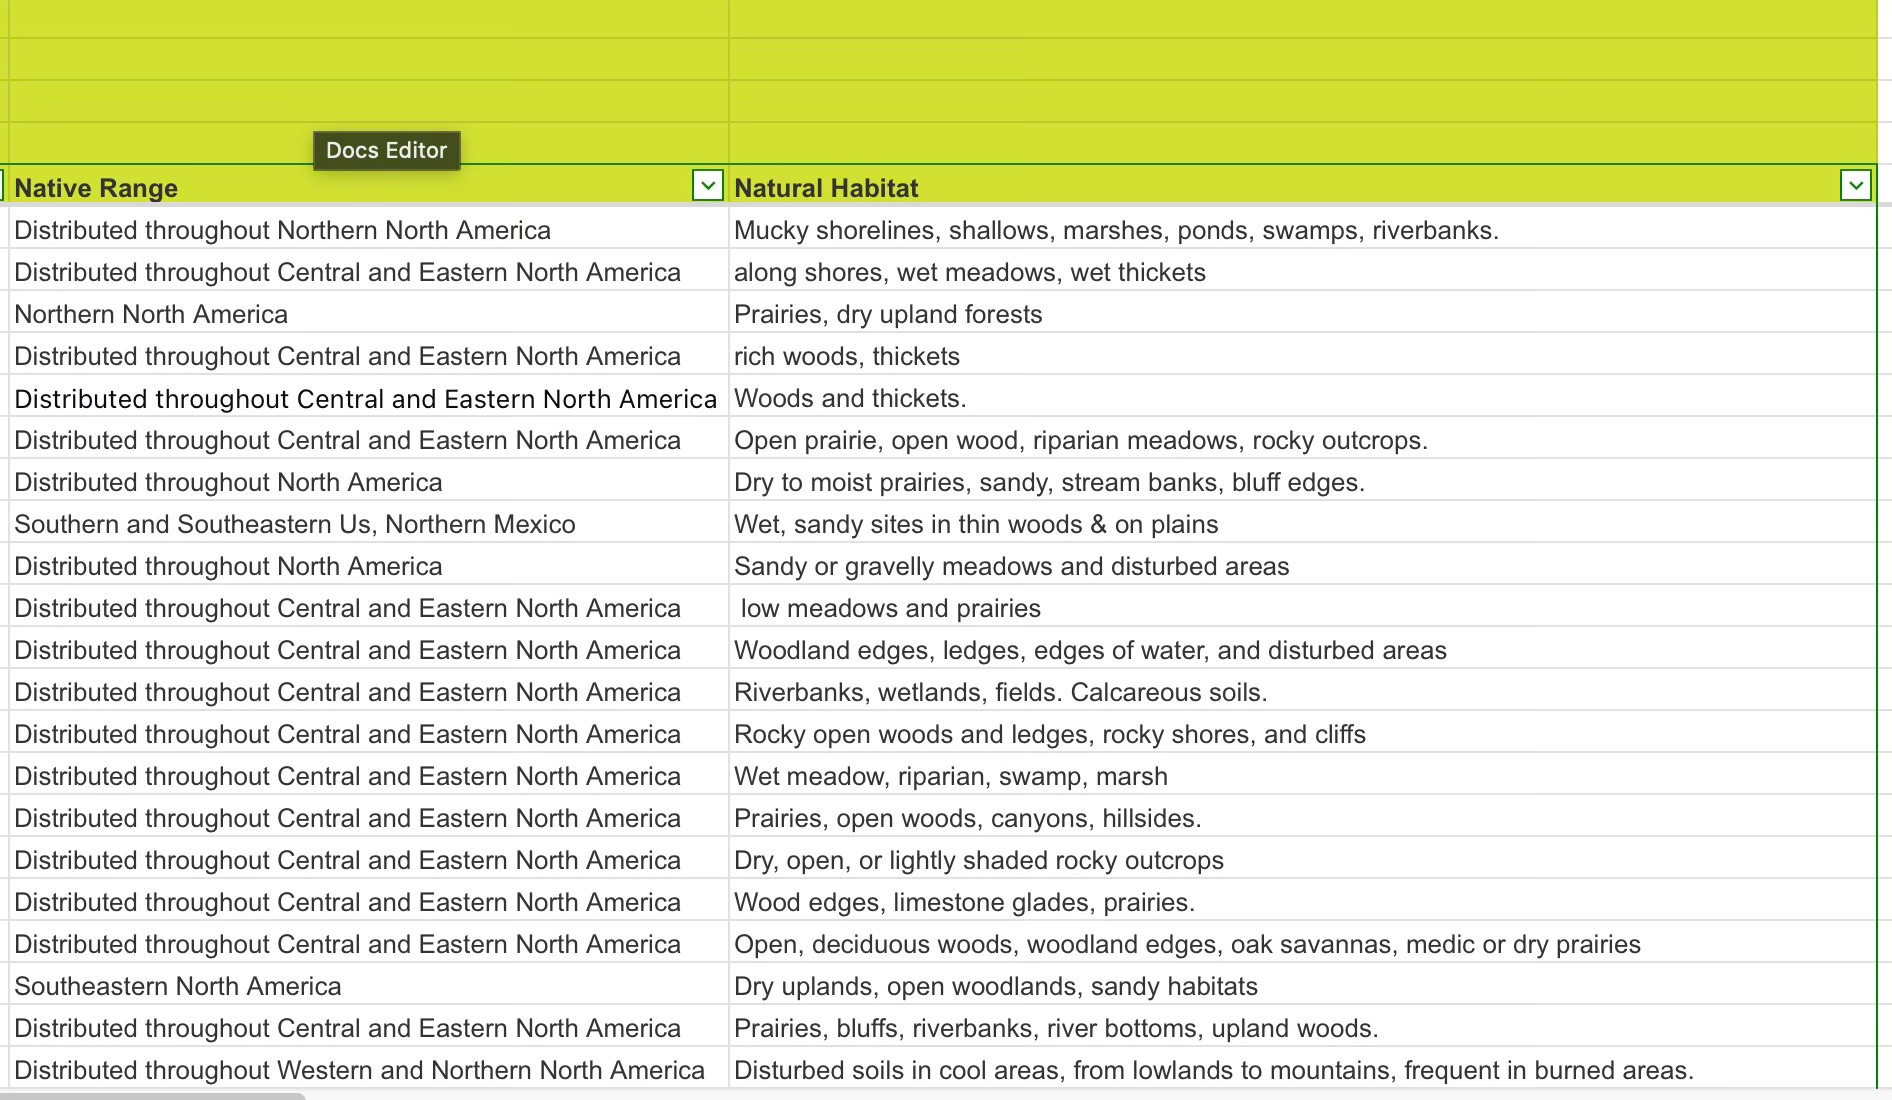Select cell 'Sandy or gravelly meadows and disturbed areas'

click(x=1302, y=566)
